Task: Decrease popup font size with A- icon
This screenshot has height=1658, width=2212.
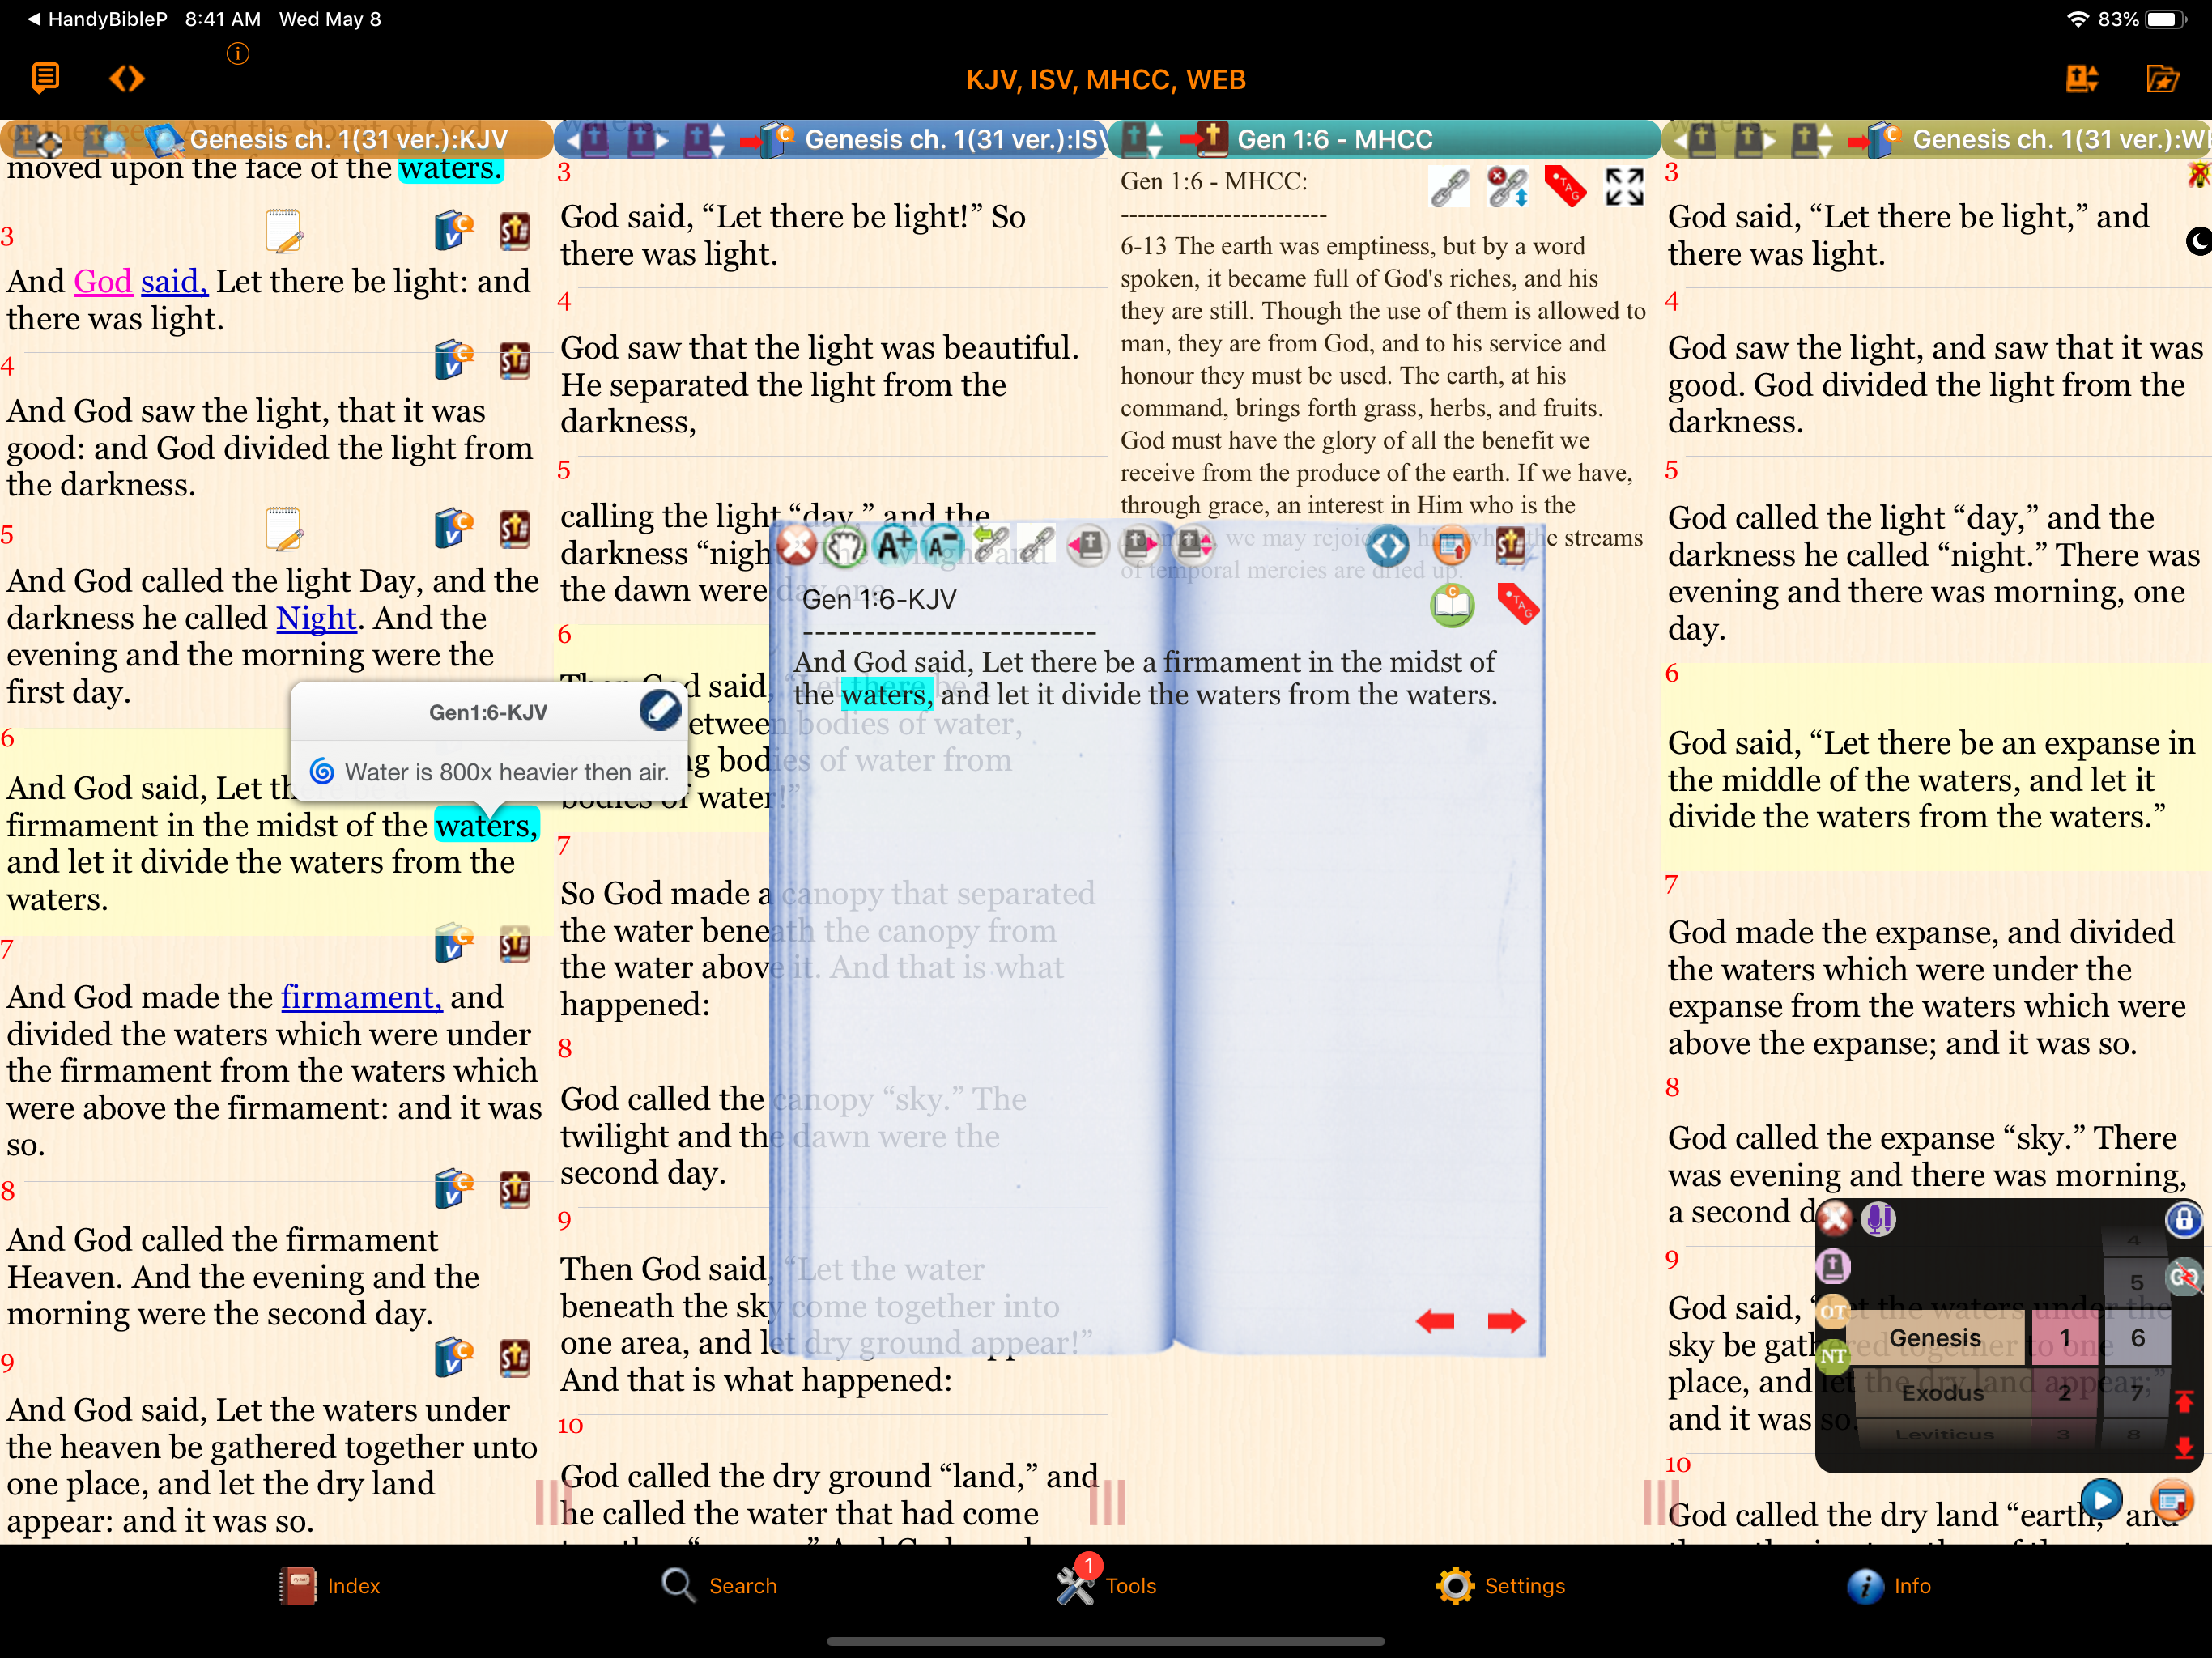Action: [942, 545]
